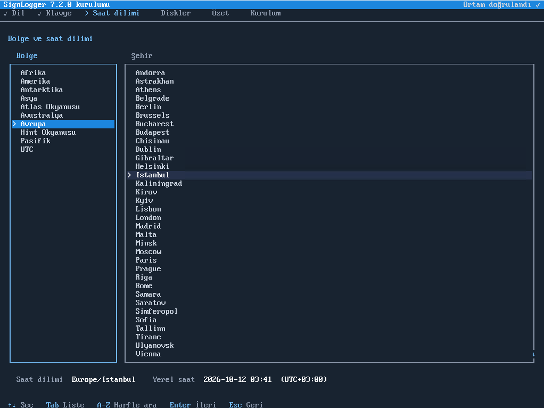Image resolution: width=544 pixels, height=408 pixels.
Task: Choose Chisinau city
Action: click(x=330, y=141)
